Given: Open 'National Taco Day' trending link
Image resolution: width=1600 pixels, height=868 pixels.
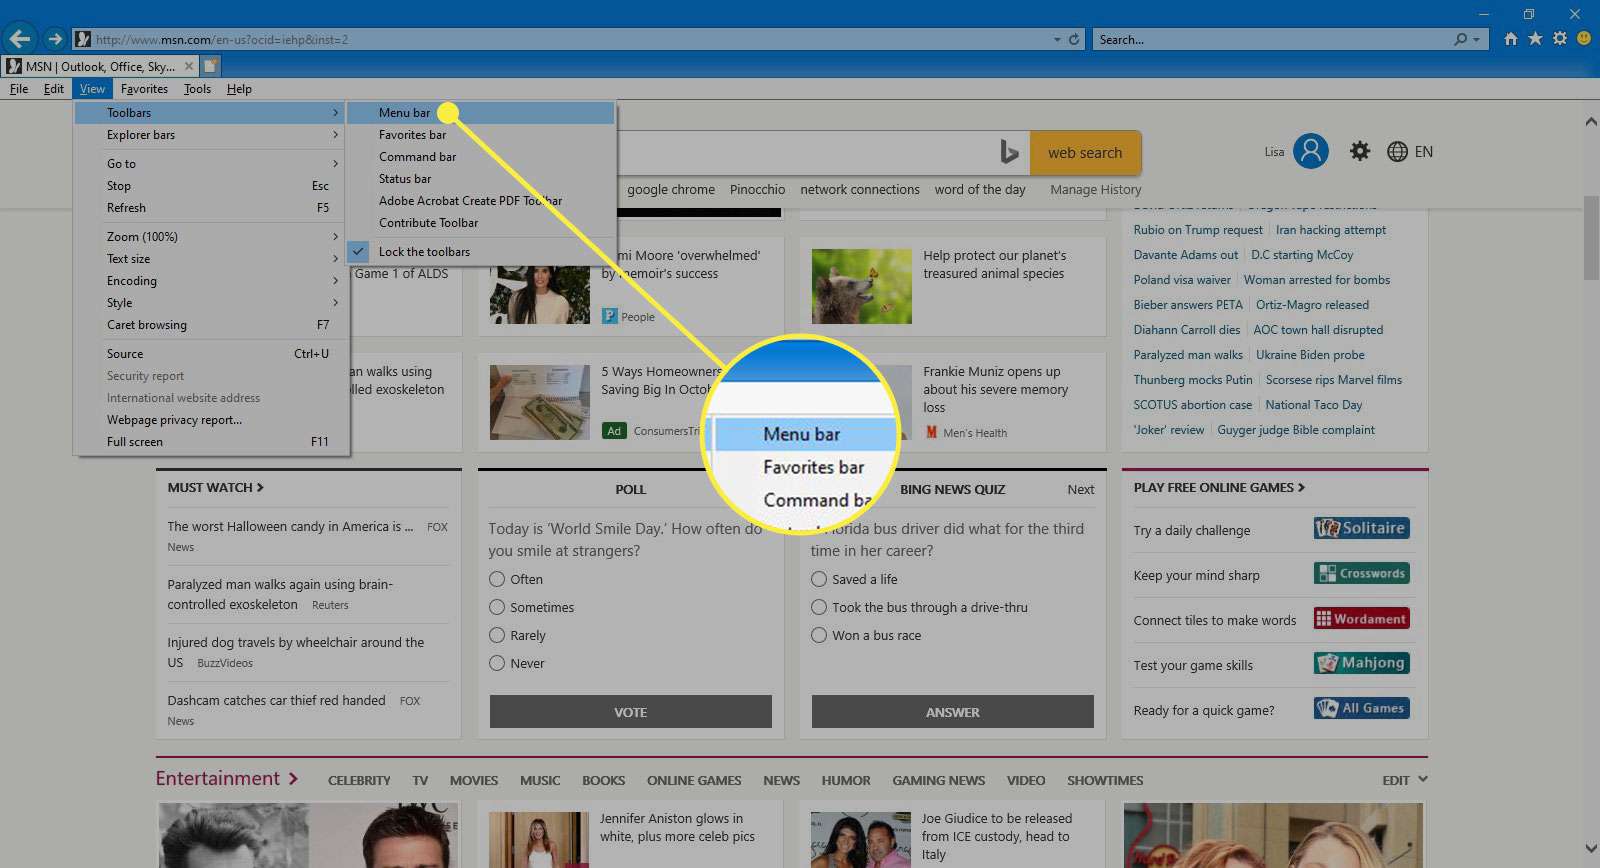Looking at the screenshot, I should (x=1314, y=404).
